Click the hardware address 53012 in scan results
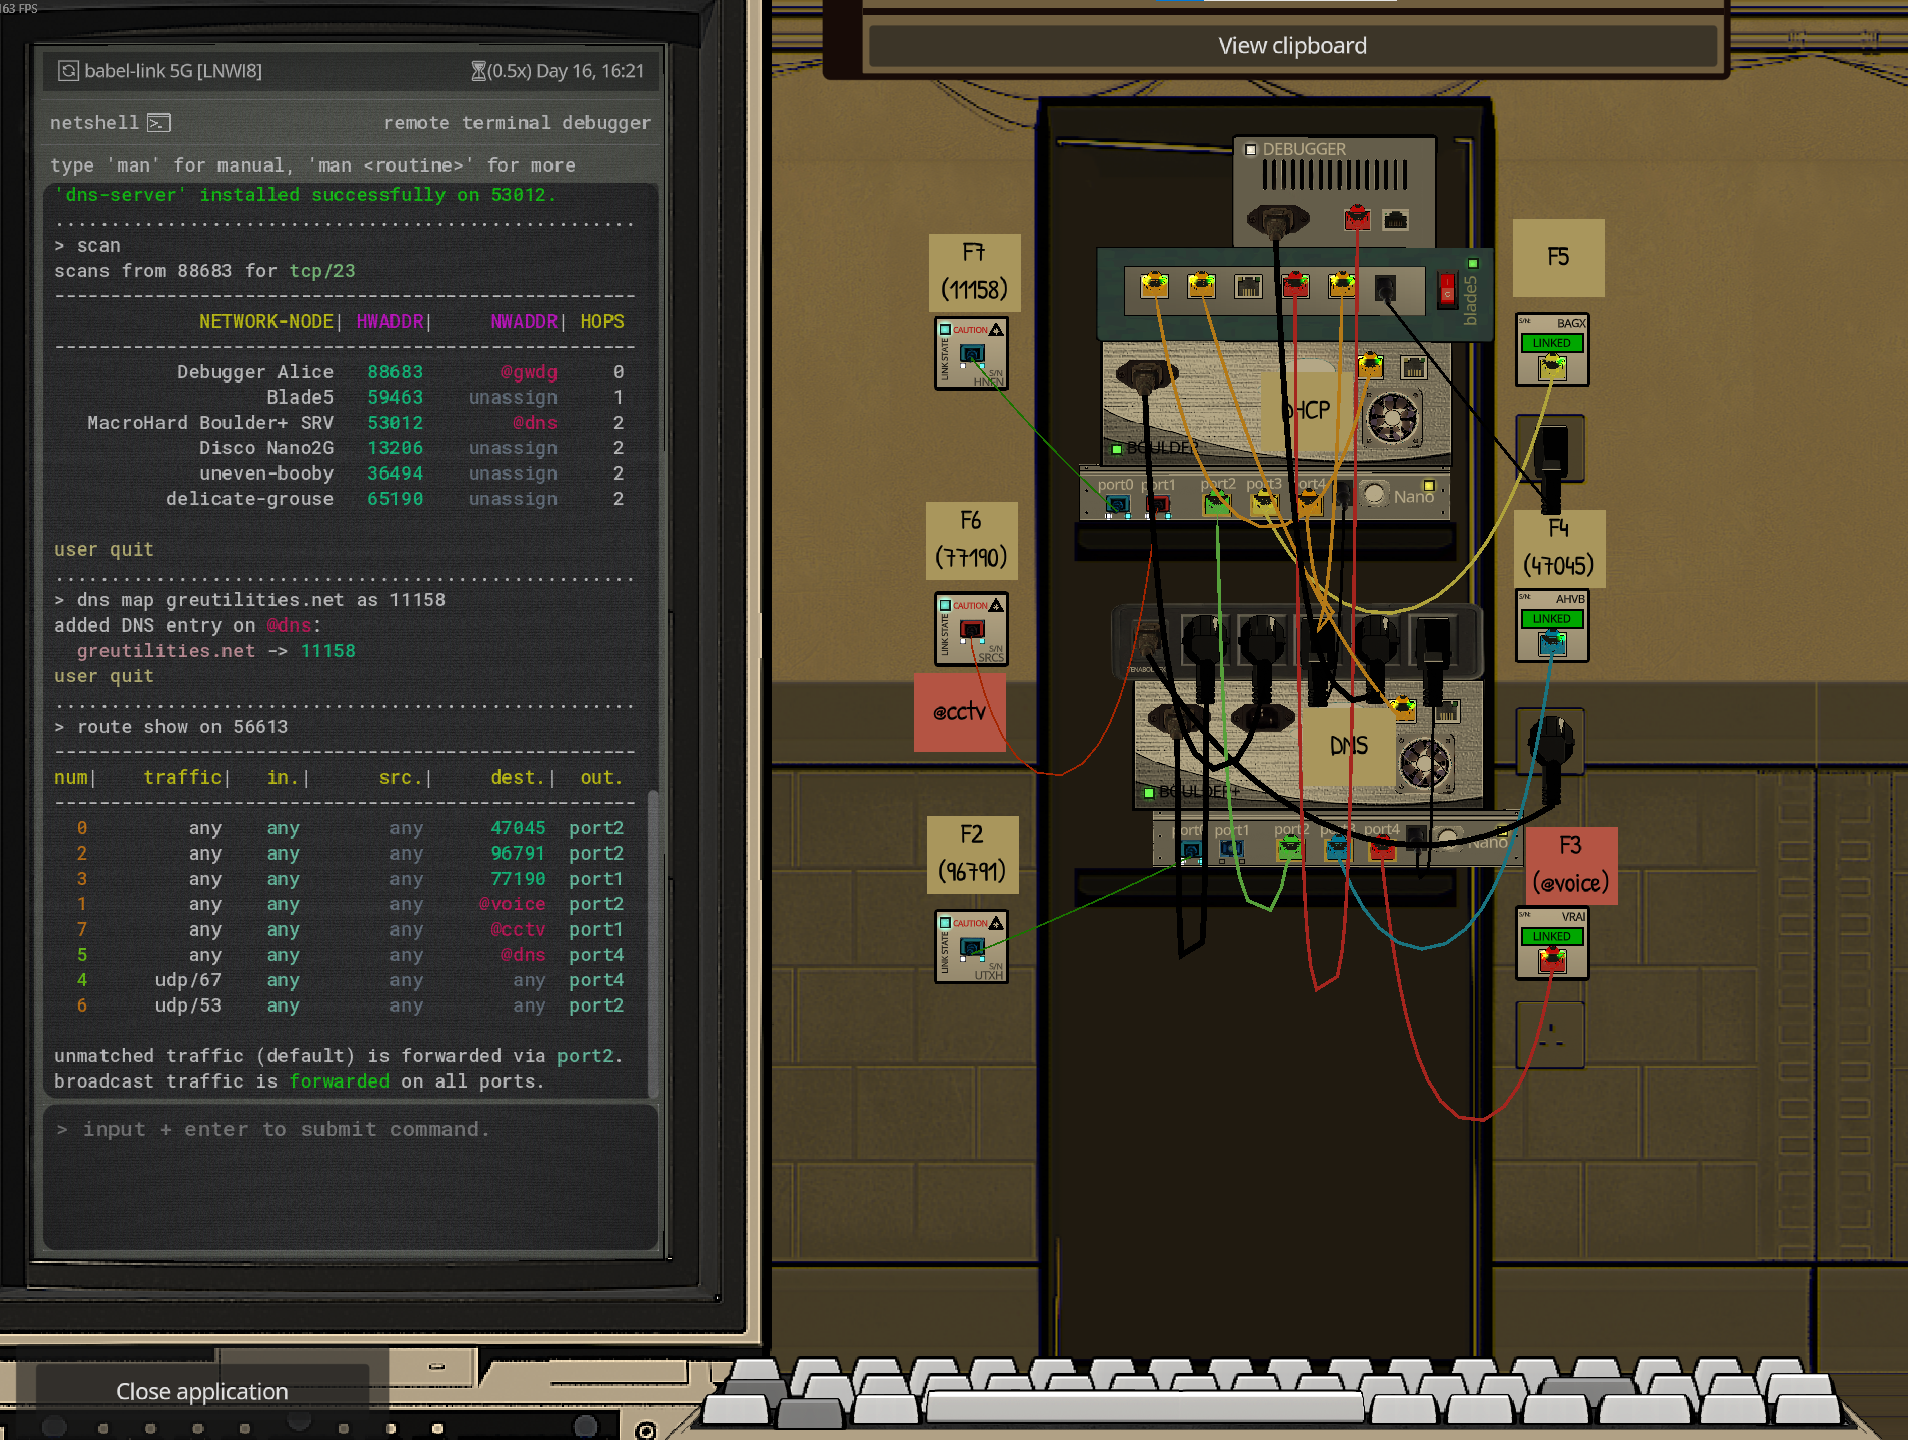The image size is (1908, 1440). click(395, 423)
